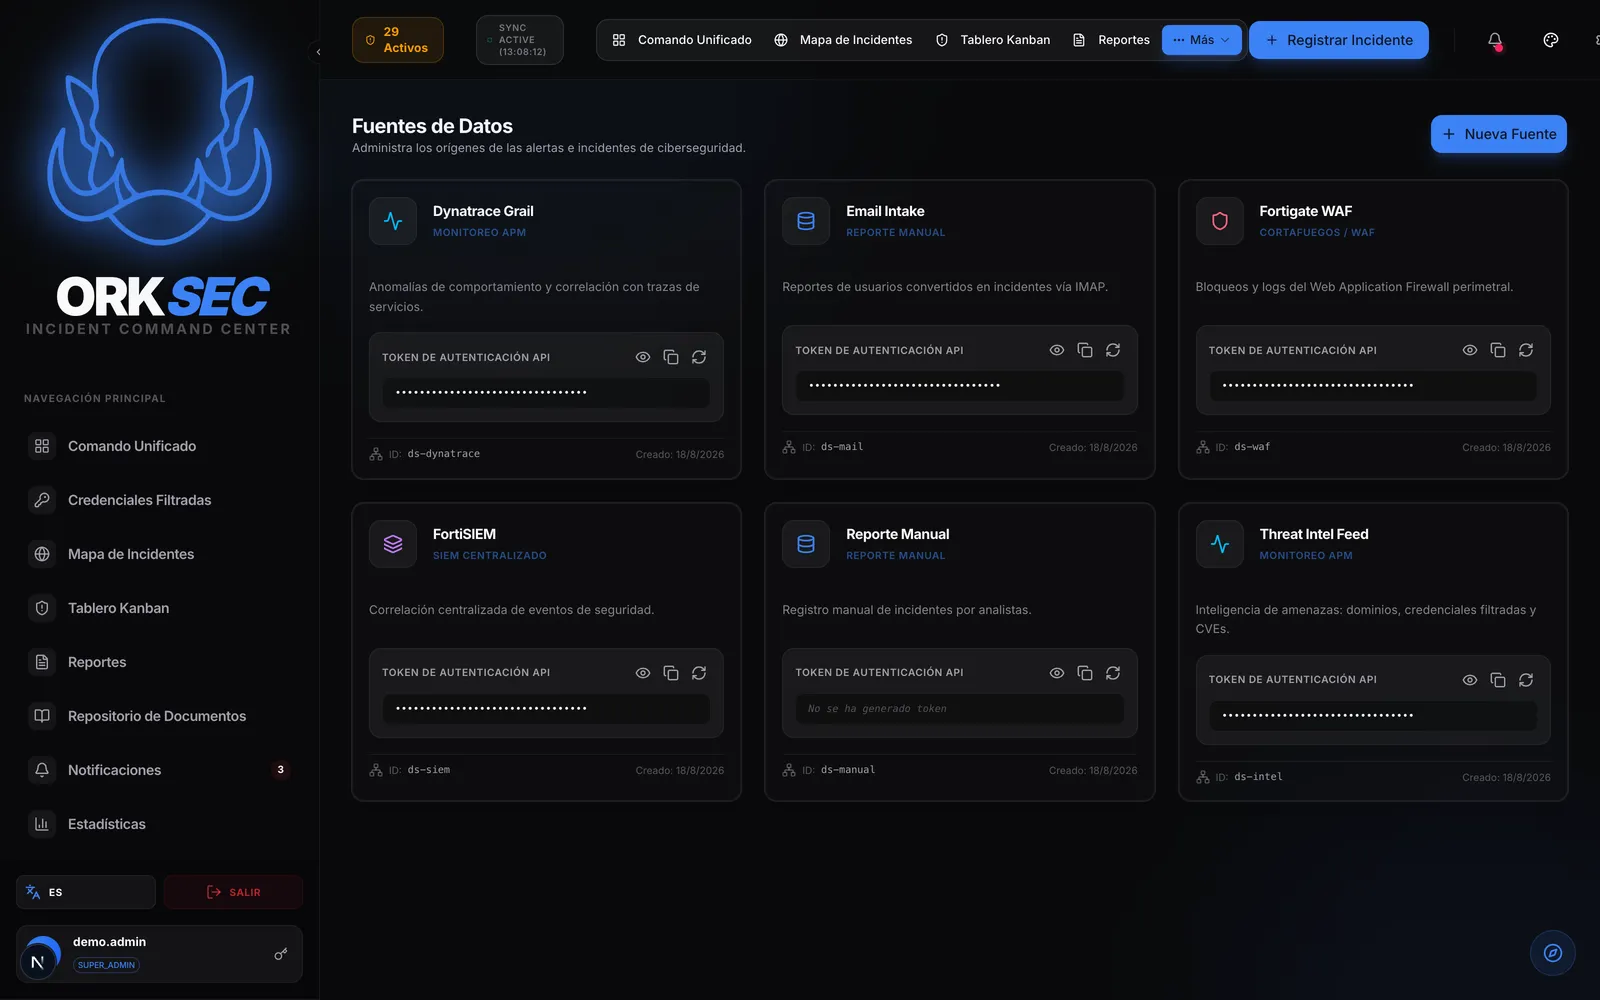1600x1000 pixels.
Task: Open Mapa de Incidentes in the sidebar
Action: (160, 554)
